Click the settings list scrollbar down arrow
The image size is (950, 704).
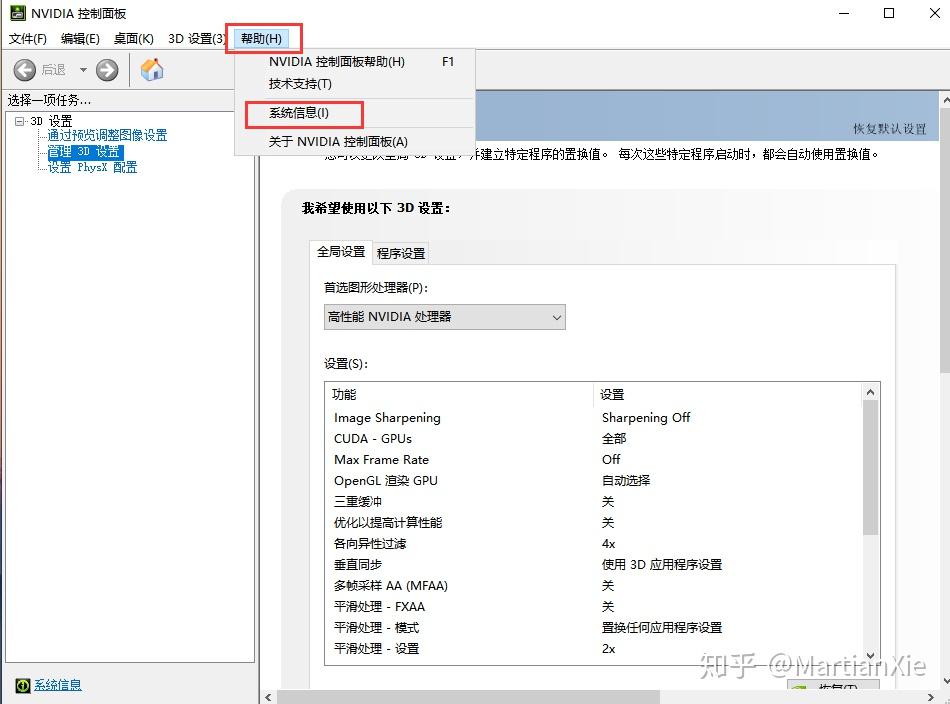pyautogui.click(x=870, y=654)
